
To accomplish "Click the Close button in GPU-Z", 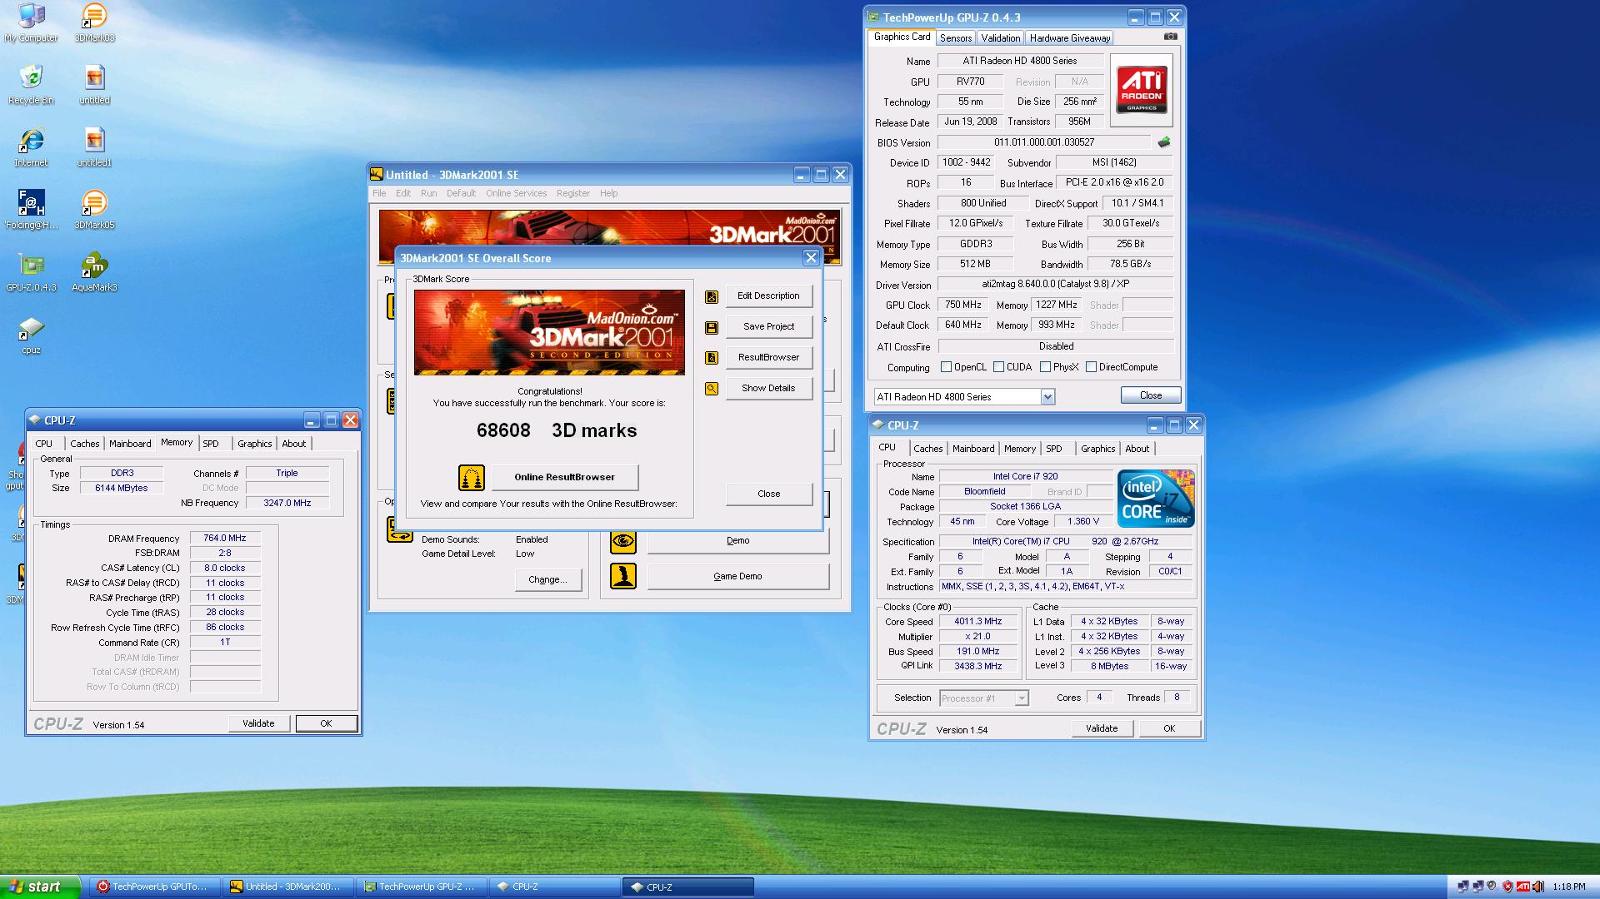I will tap(1151, 395).
